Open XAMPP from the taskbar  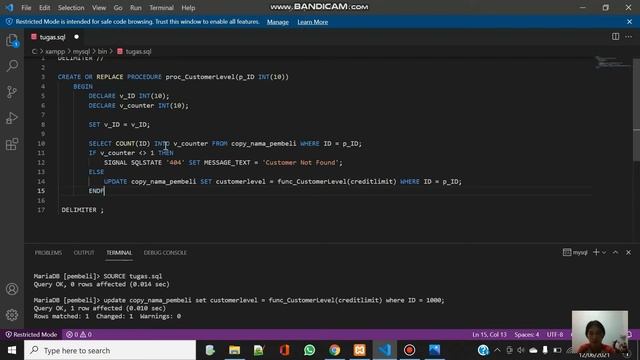pyautogui.click(x=360, y=350)
